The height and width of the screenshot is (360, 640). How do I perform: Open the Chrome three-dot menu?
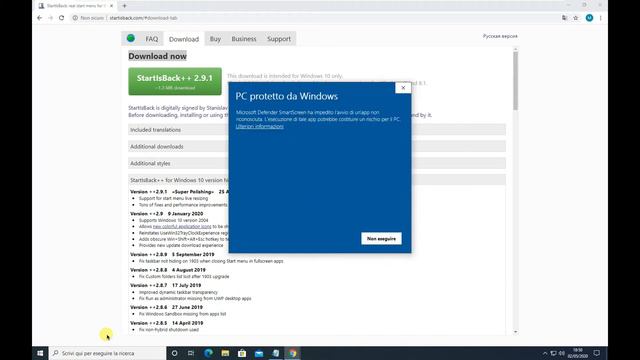[x=600, y=18]
